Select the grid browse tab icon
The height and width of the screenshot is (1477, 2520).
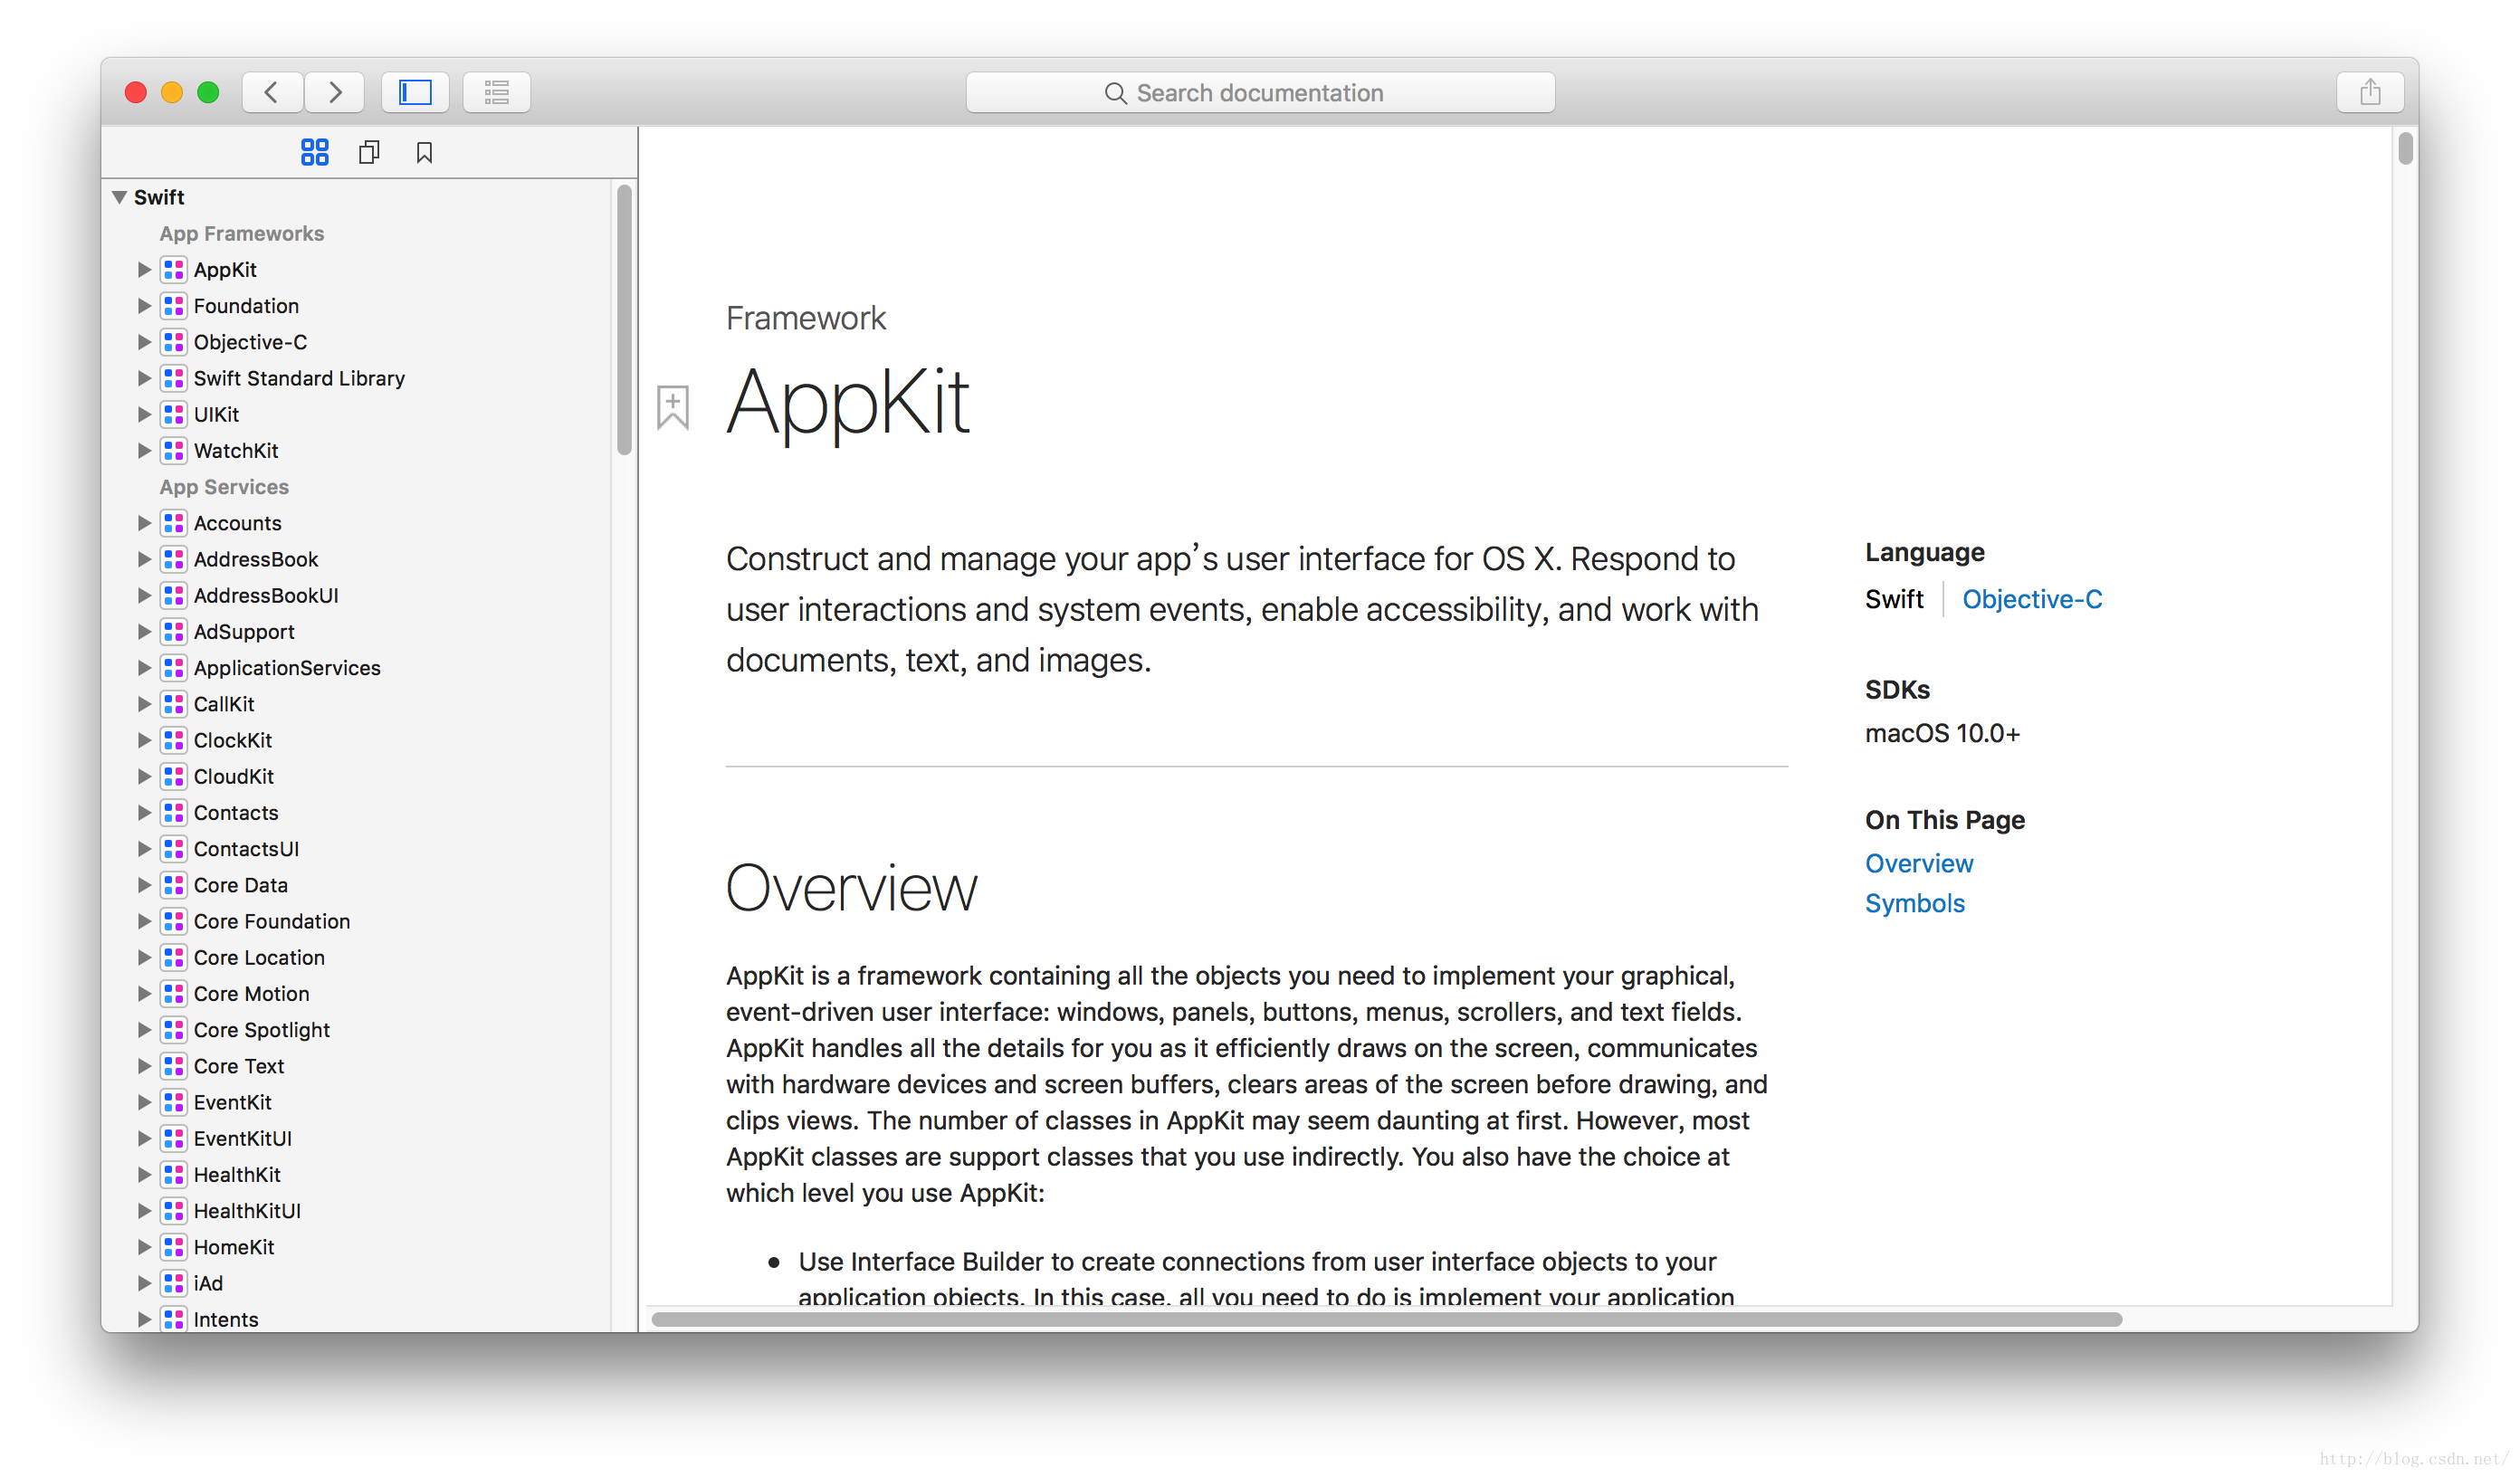pyautogui.click(x=314, y=152)
